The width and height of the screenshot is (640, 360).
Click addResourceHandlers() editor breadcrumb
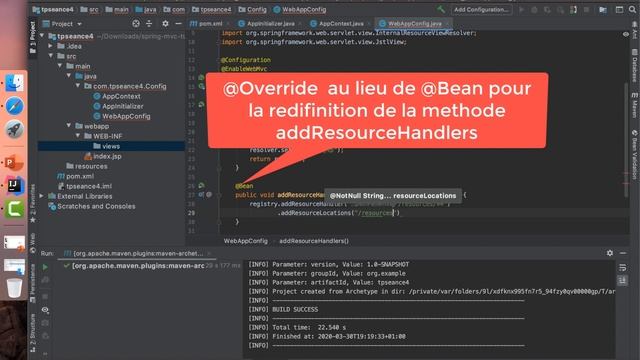pyautogui.click(x=314, y=241)
